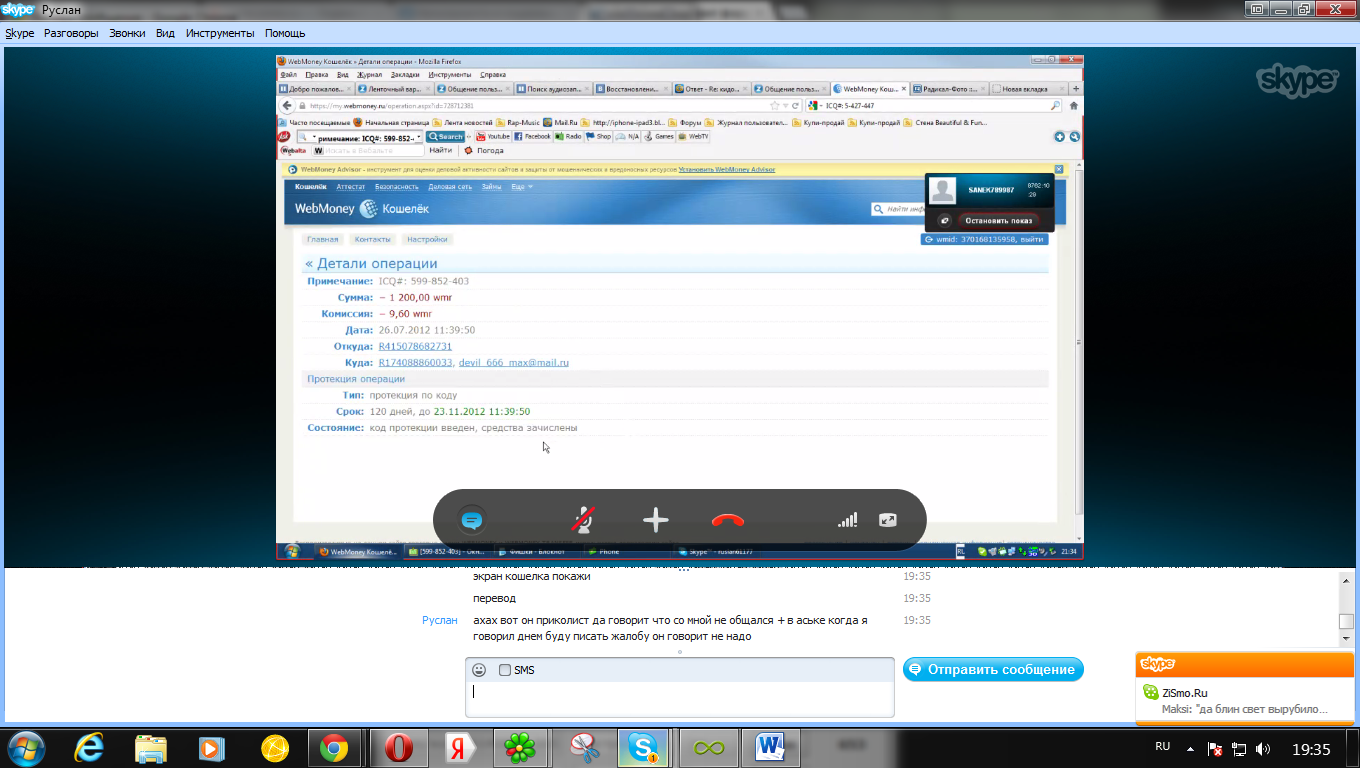Open Yandex app on taskbar
The image size is (1360, 768).
click(461, 747)
